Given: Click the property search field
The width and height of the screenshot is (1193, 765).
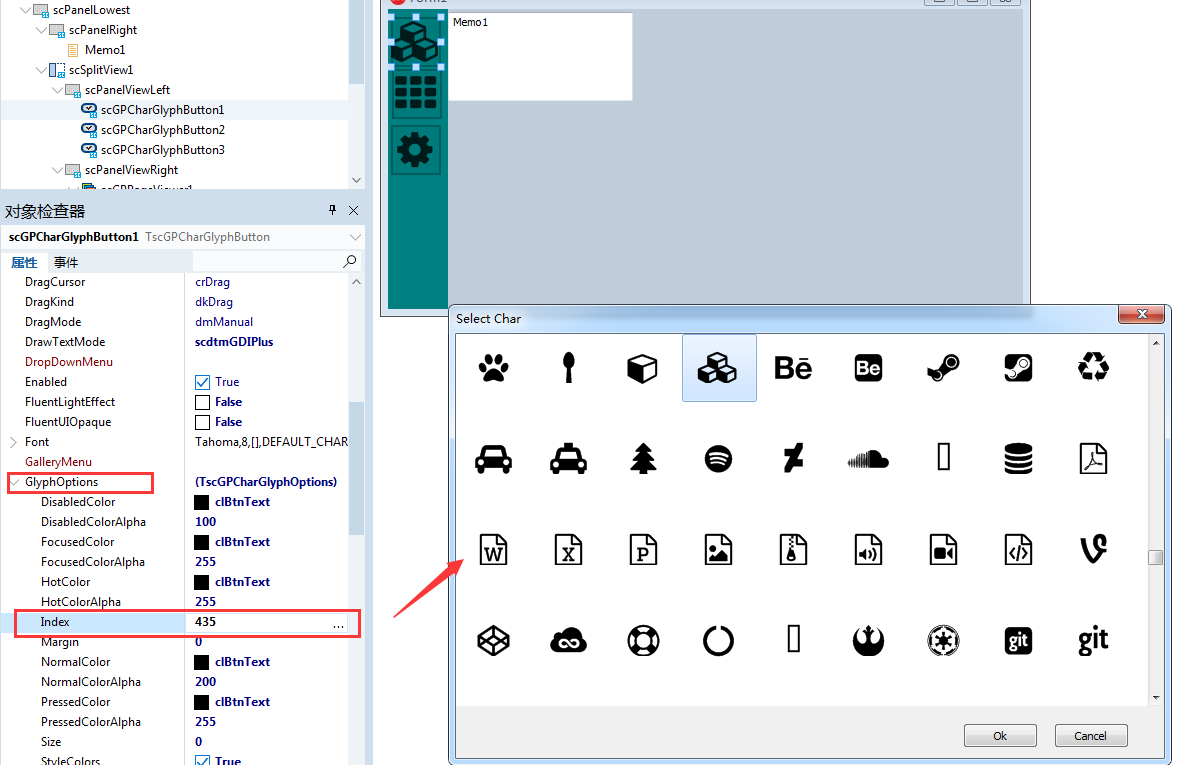Looking at the screenshot, I should tap(275, 261).
